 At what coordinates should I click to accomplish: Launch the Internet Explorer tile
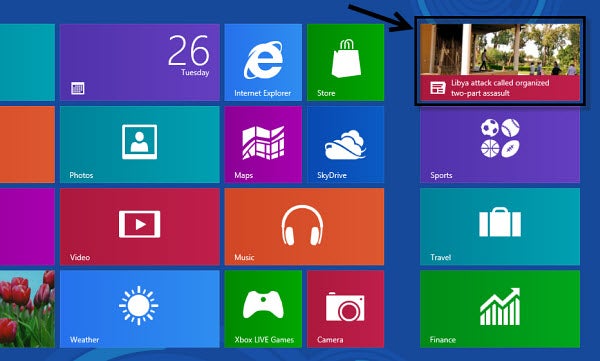[x=263, y=62]
